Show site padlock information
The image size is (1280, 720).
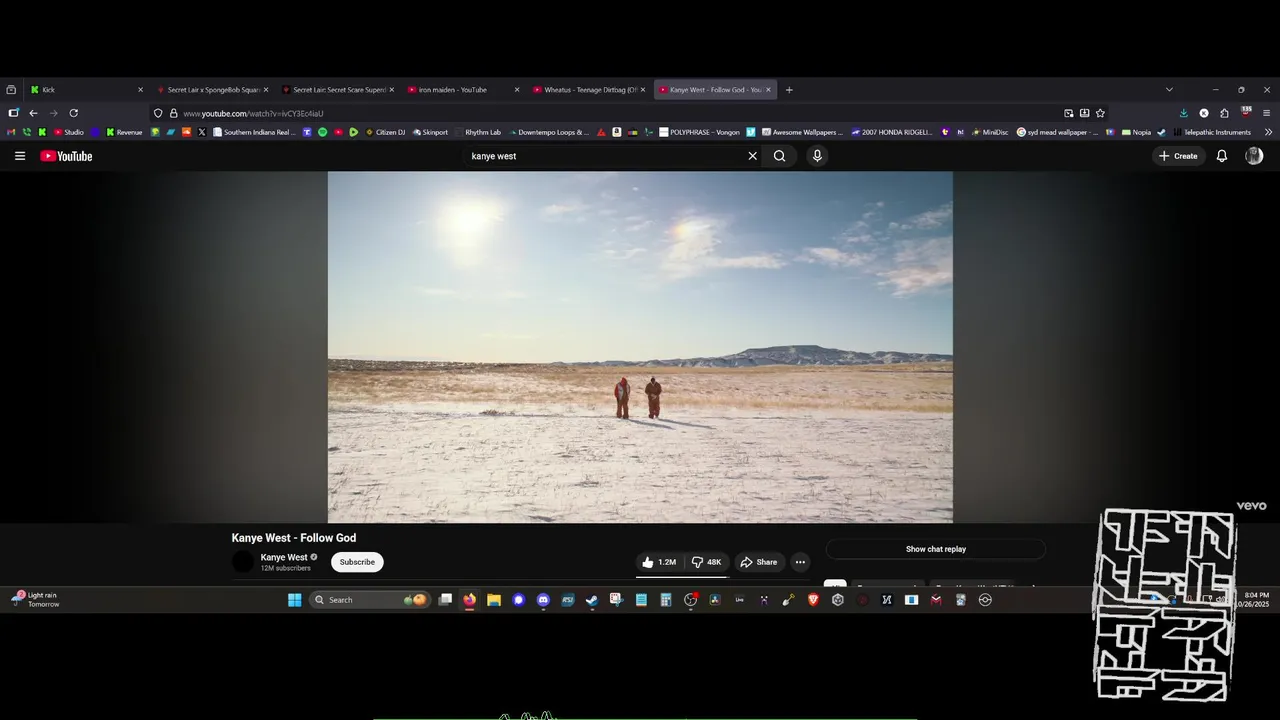[173, 113]
